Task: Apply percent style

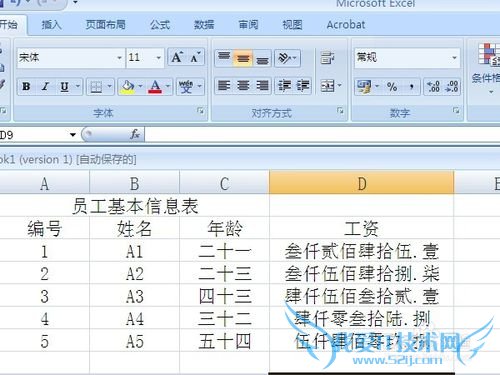Action: click(x=392, y=87)
